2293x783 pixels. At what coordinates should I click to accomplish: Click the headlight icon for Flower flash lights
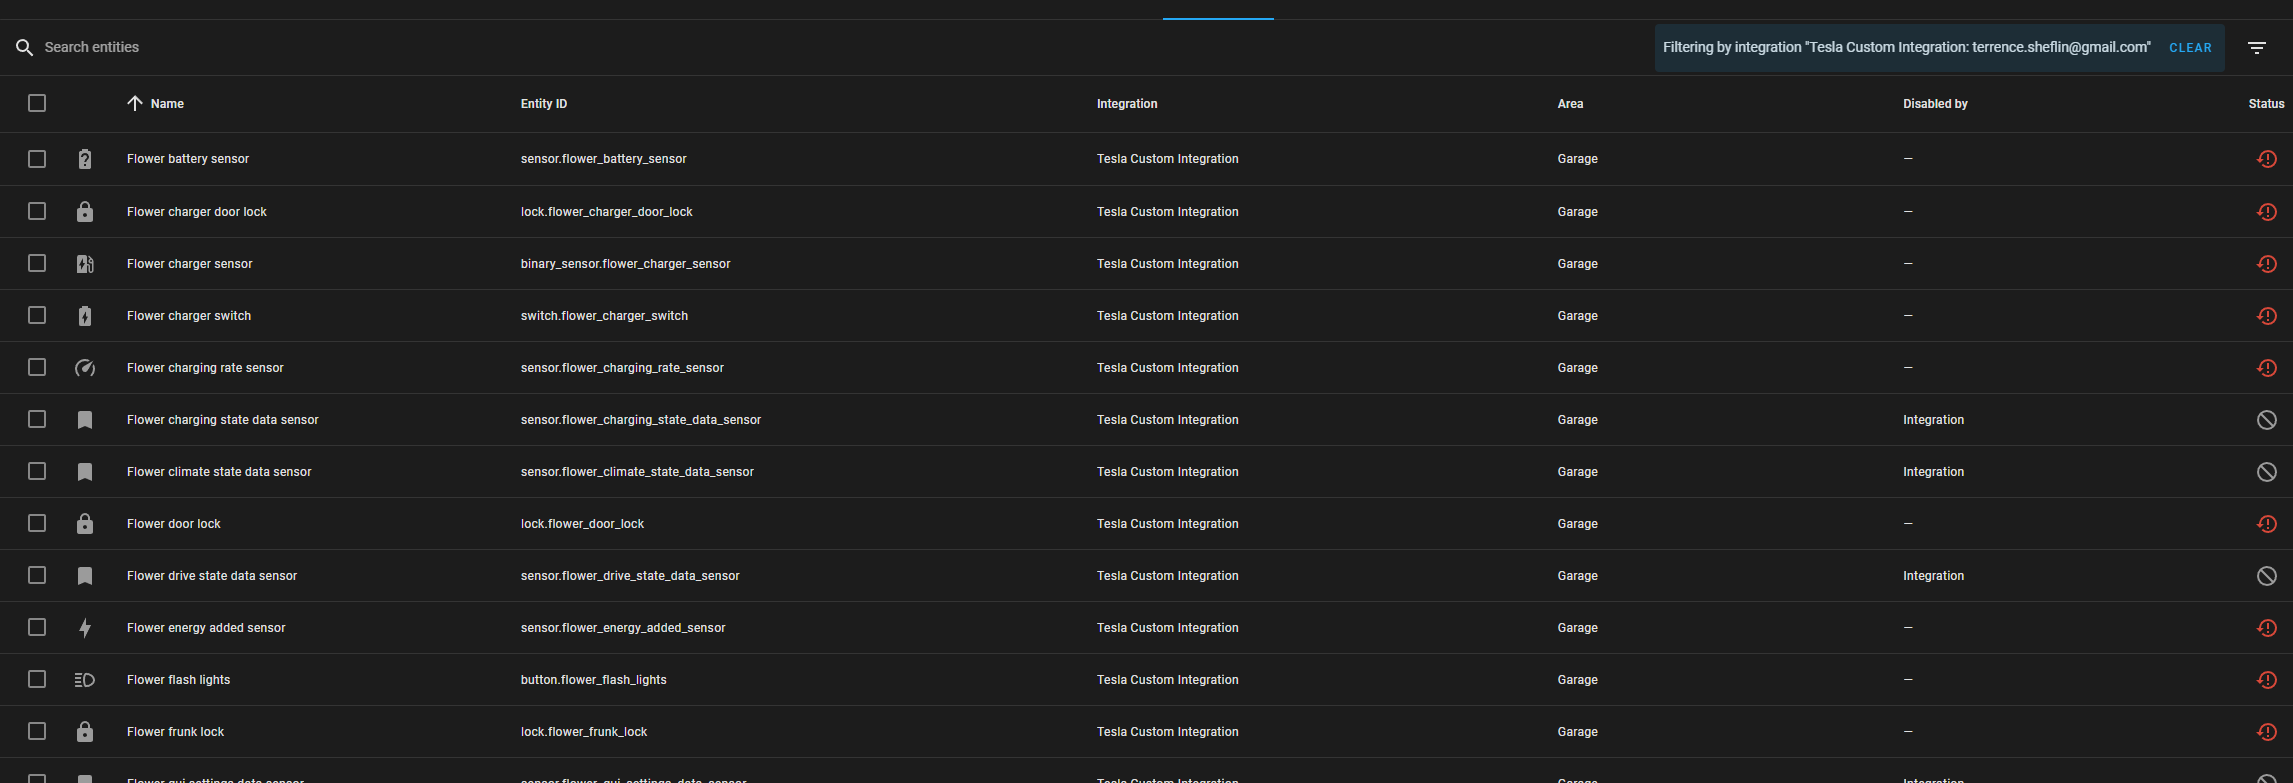[85, 680]
